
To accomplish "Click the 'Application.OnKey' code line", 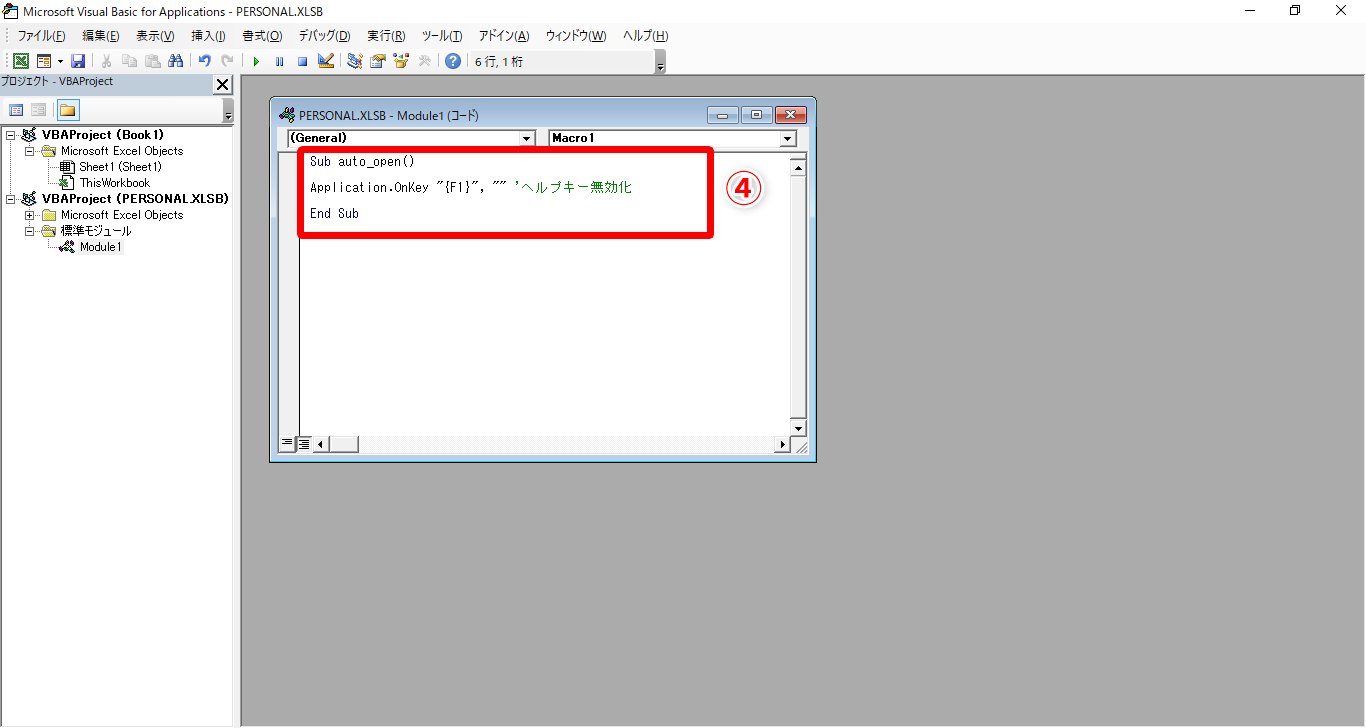I will pyautogui.click(x=471, y=187).
